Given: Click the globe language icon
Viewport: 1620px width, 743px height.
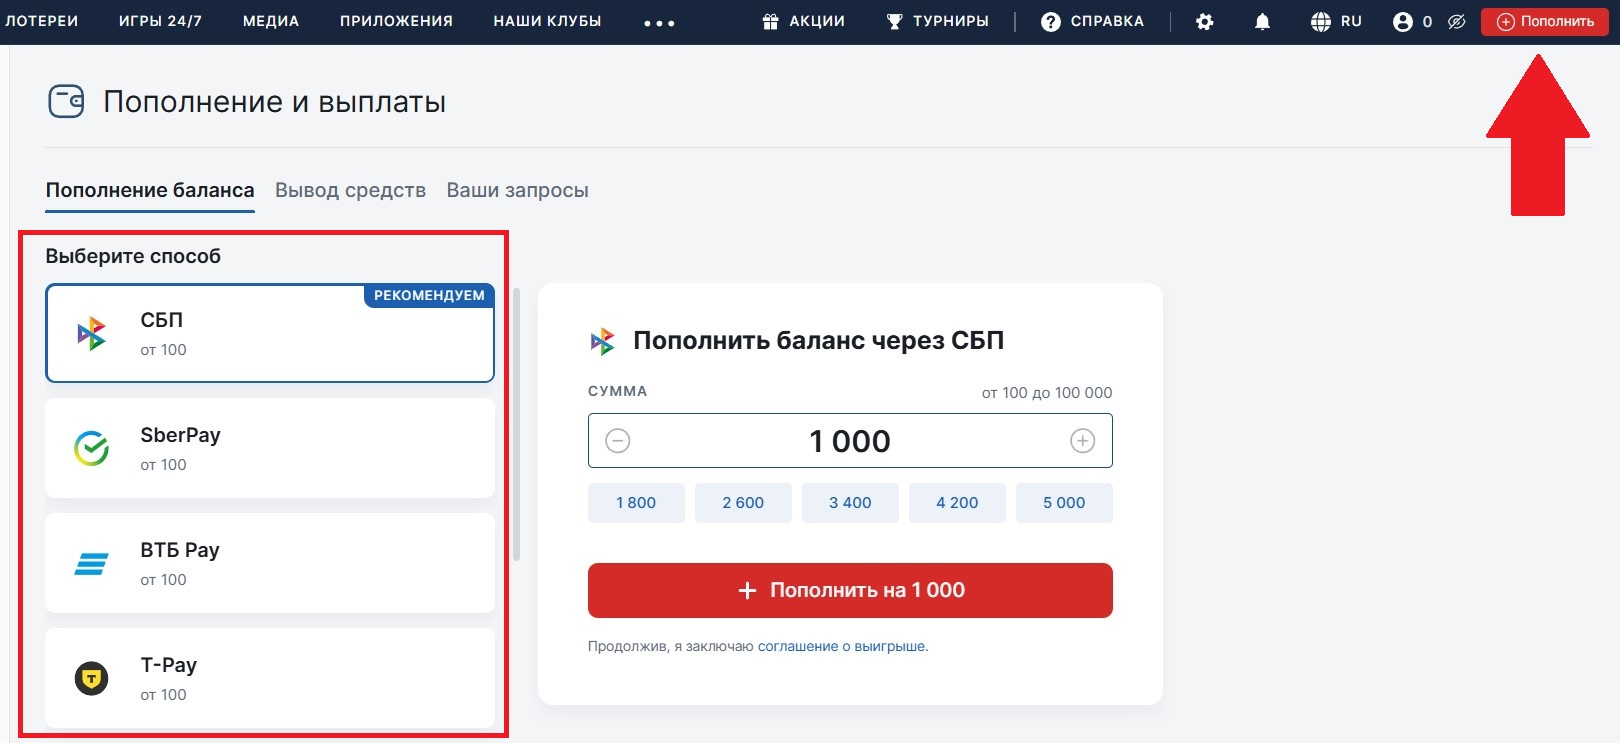Looking at the screenshot, I should [x=1320, y=20].
